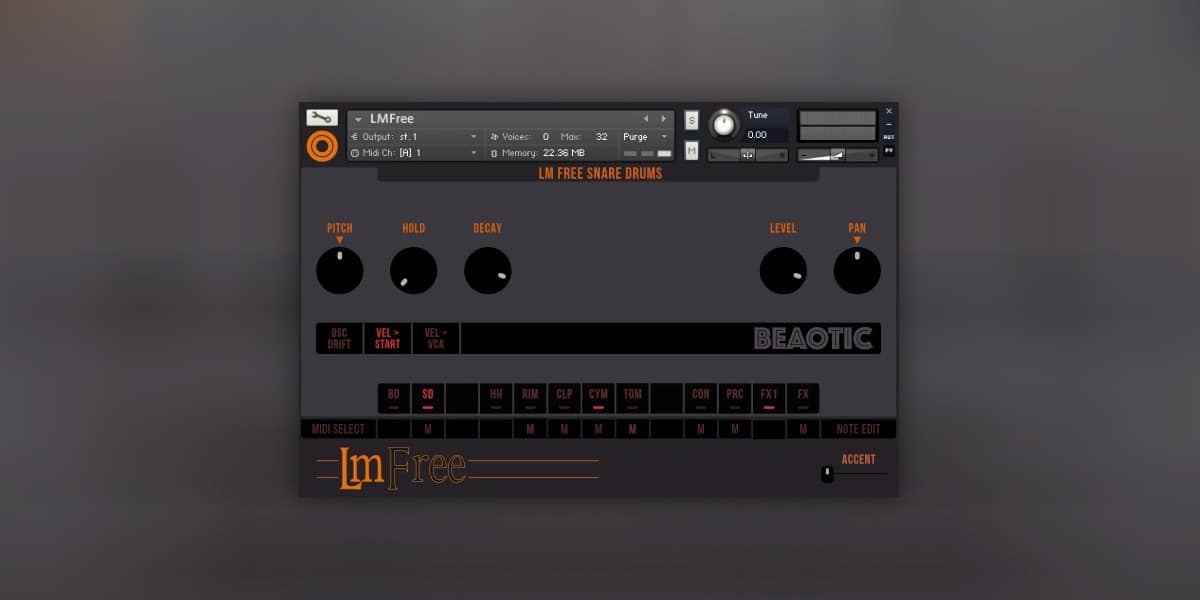Toggle the M button under CYM
Viewport: 1200px width, 600px height.
[598, 429]
